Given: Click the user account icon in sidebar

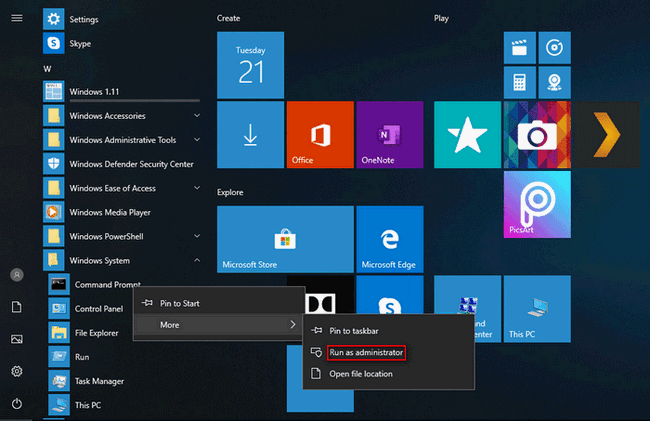Looking at the screenshot, I should 17,275.
